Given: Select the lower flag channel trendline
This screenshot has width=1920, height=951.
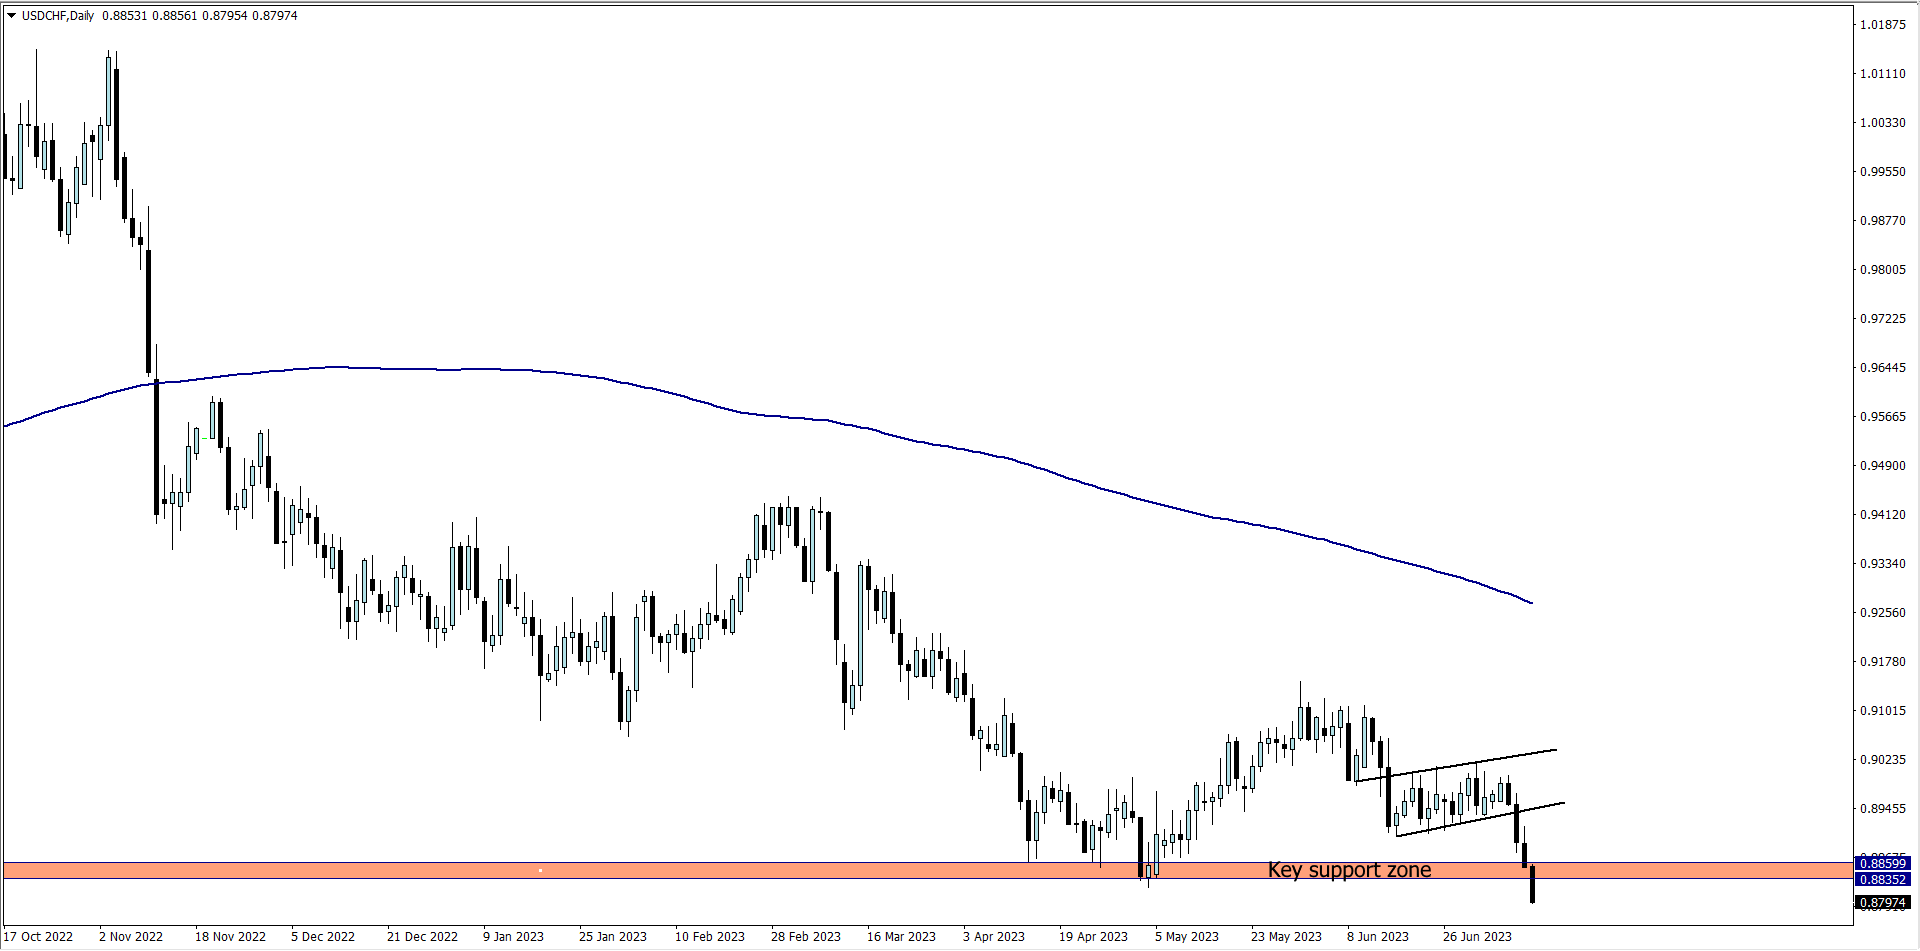Looking at the screenshot, I should point(1480,819).
